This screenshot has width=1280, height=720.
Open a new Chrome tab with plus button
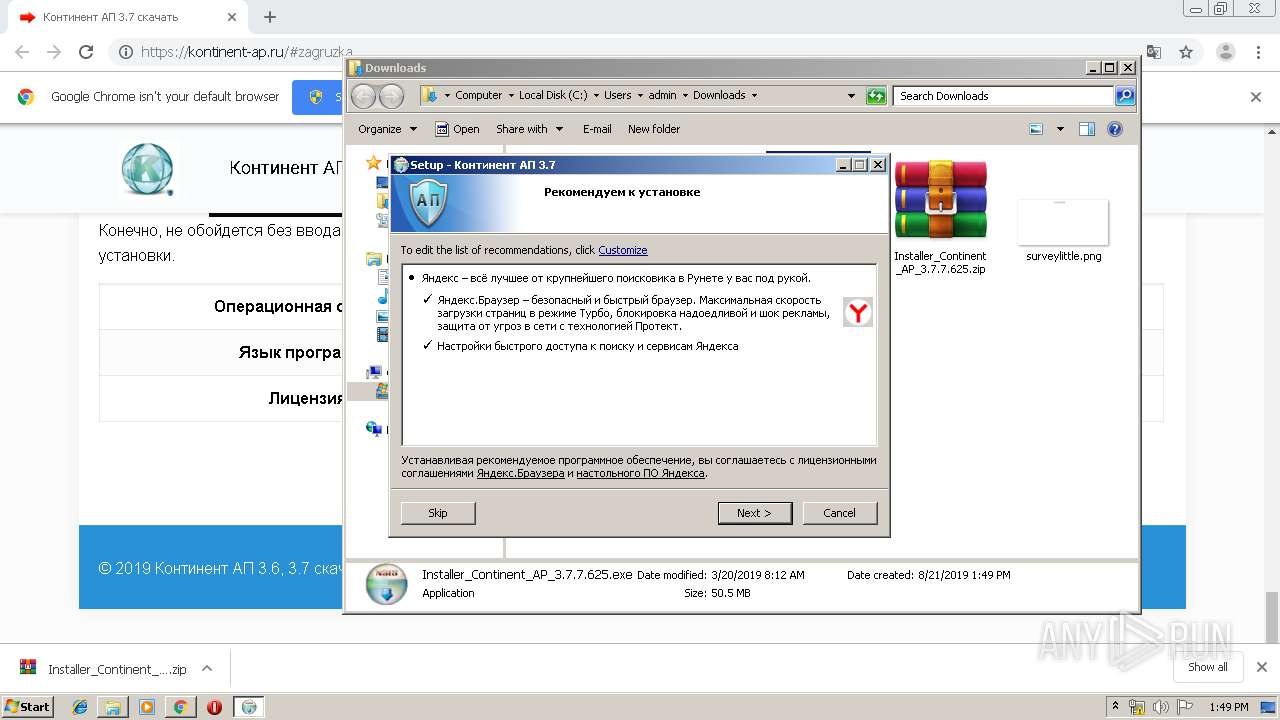[x=270, y=17]
